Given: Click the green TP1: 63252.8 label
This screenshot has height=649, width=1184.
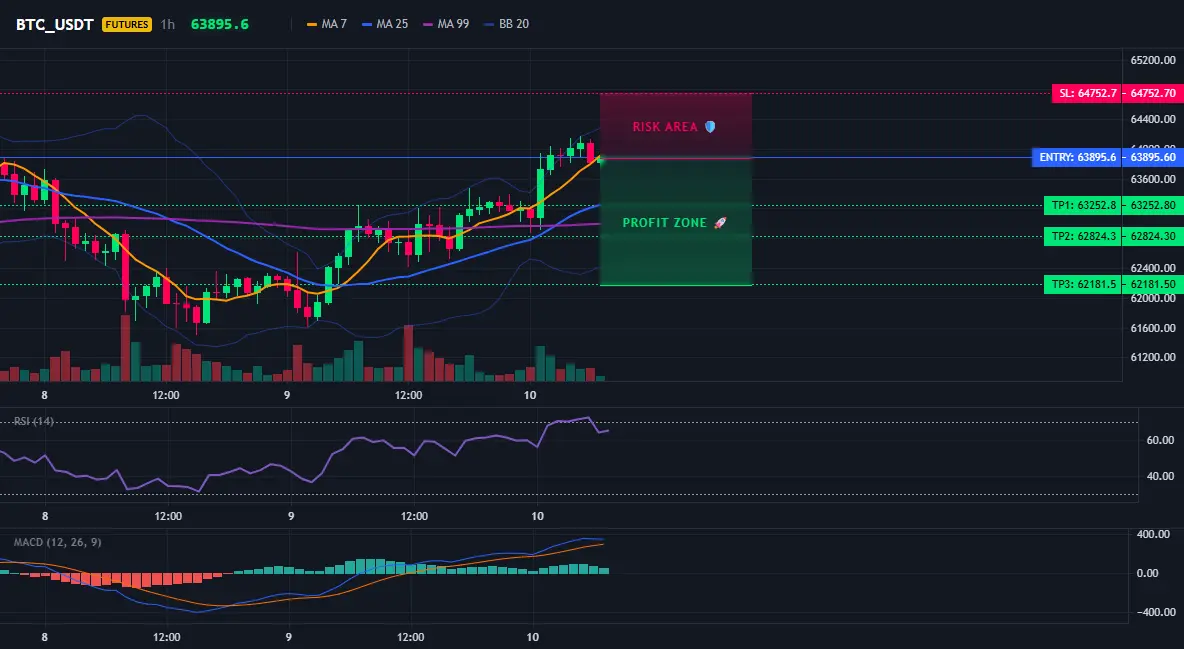Looking at the screenshot, I should point(1083,205).
